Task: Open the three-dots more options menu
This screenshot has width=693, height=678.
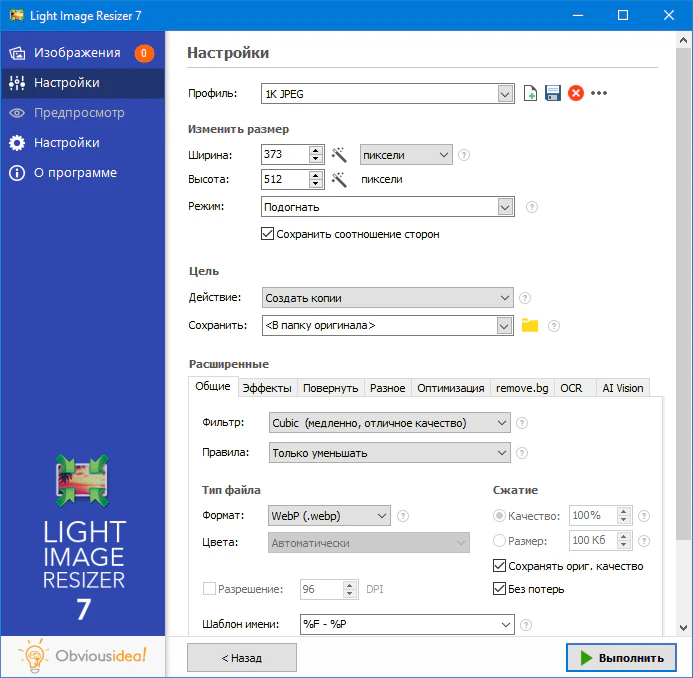Action: pos(599,93)
